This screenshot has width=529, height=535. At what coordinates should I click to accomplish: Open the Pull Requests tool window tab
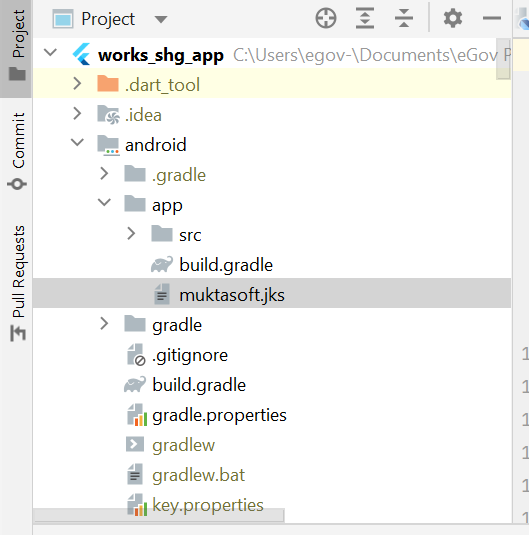point(17,283)
